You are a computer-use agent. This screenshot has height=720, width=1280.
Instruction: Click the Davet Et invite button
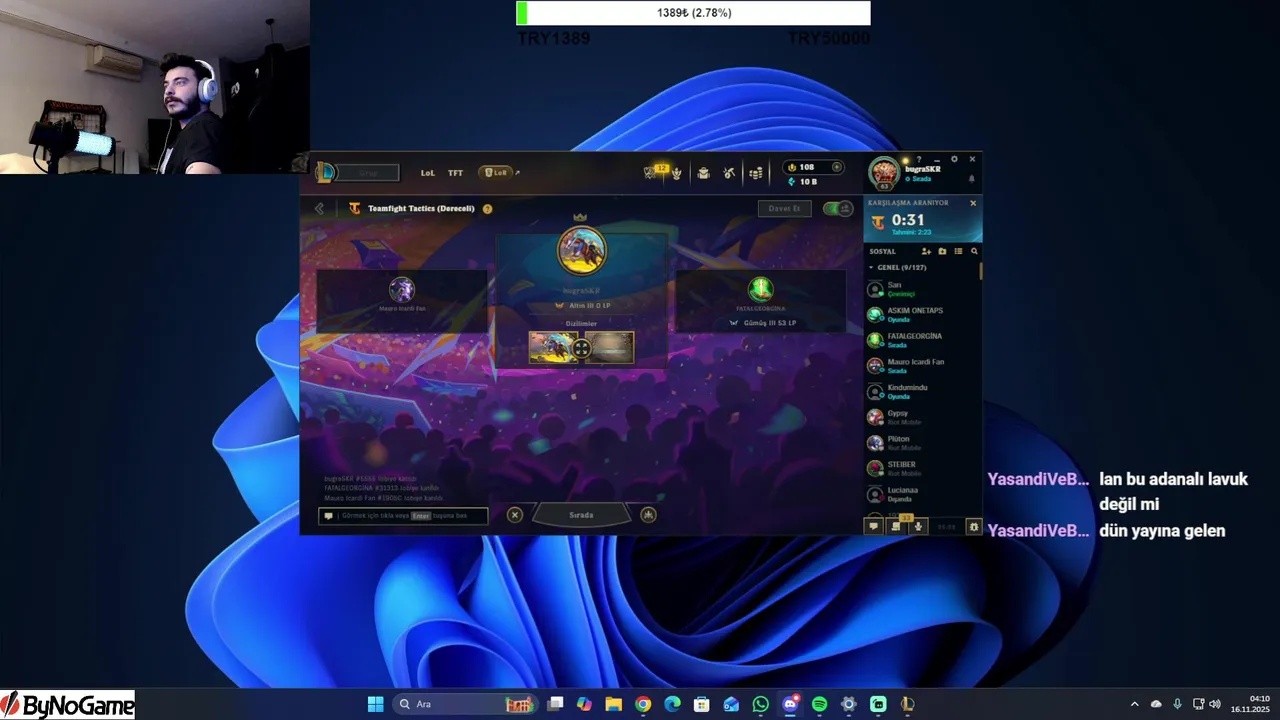(784, 208)
